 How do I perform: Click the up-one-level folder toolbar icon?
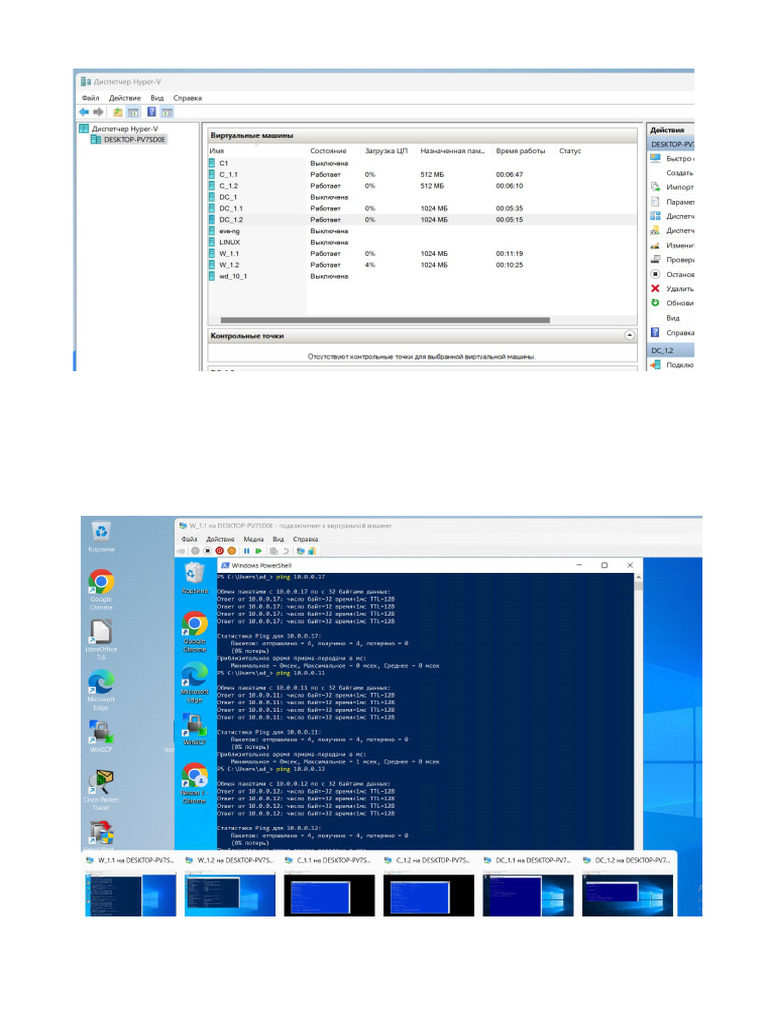pyautogui.click(x=118, y=112)
